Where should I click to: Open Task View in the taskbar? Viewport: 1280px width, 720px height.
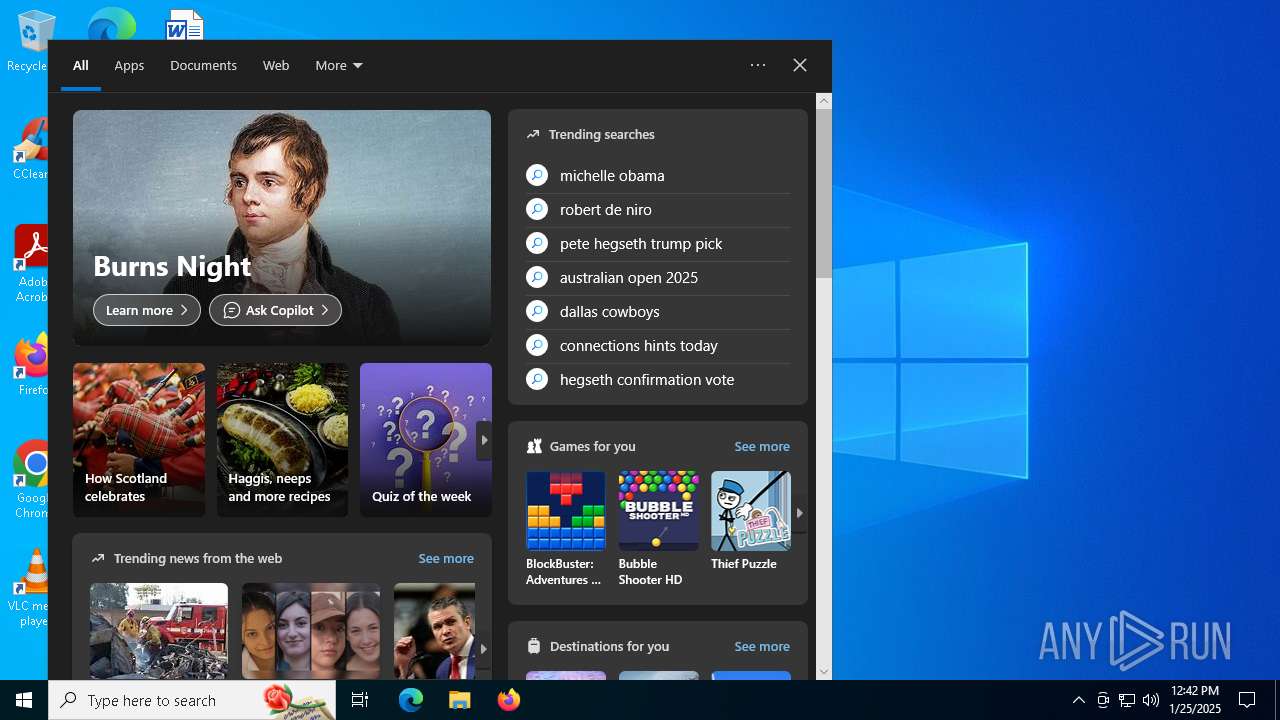coord(360,700)
